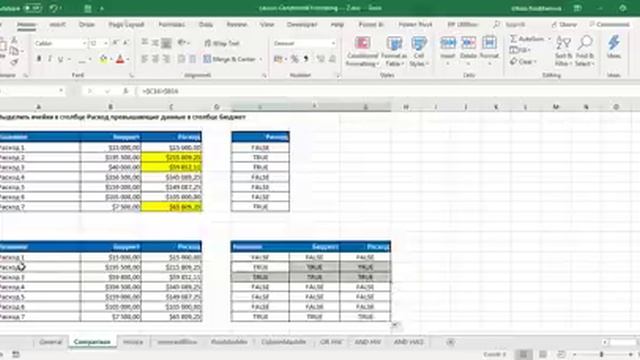This screenshot has height=360, width=640.
Task: Decrease font size with the smaller A
Action: point(125,43)
